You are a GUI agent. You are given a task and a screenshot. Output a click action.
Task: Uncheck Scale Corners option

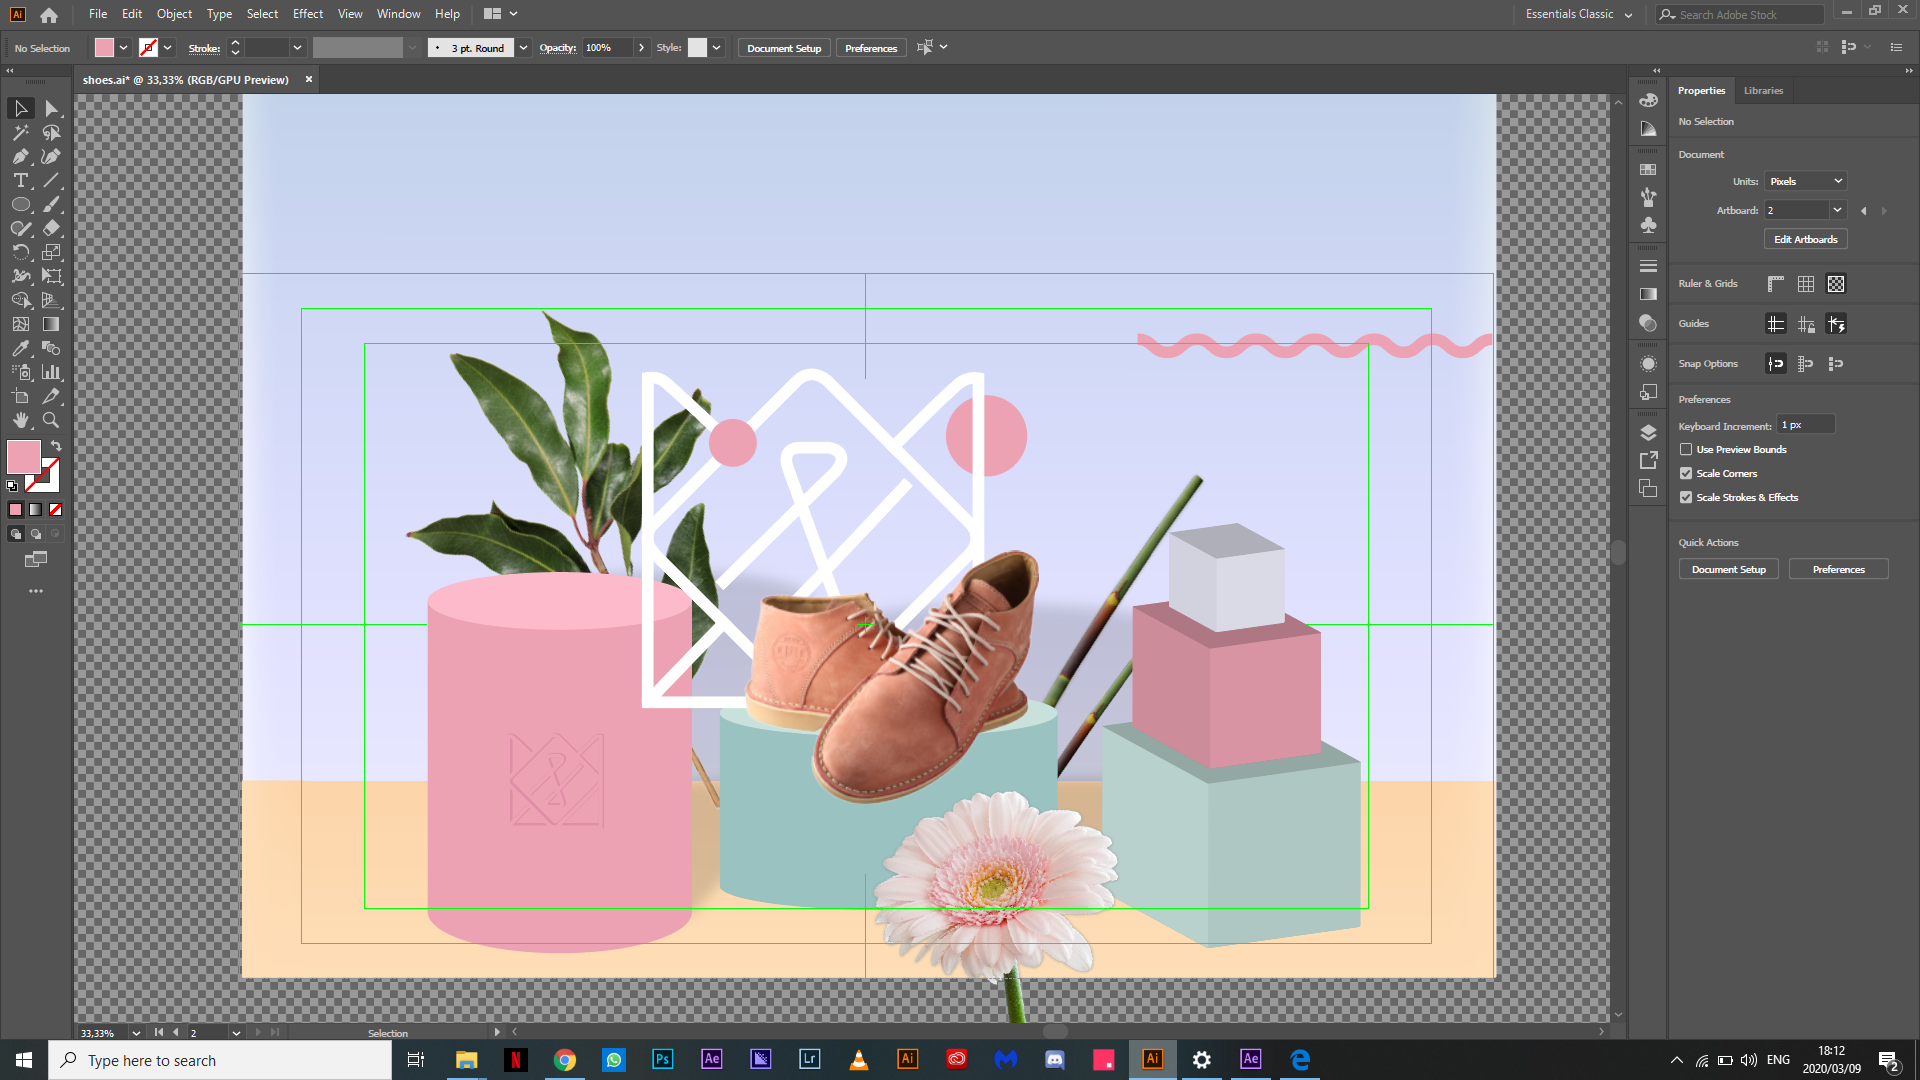(1686, 474)
